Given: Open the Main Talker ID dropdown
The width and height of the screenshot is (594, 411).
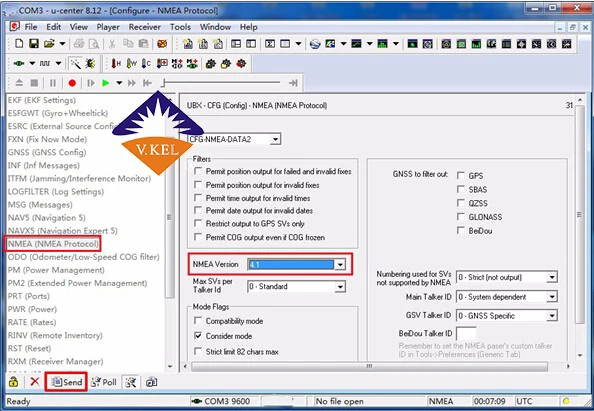Looking at the screenshot, I should [x=552, y=297].
